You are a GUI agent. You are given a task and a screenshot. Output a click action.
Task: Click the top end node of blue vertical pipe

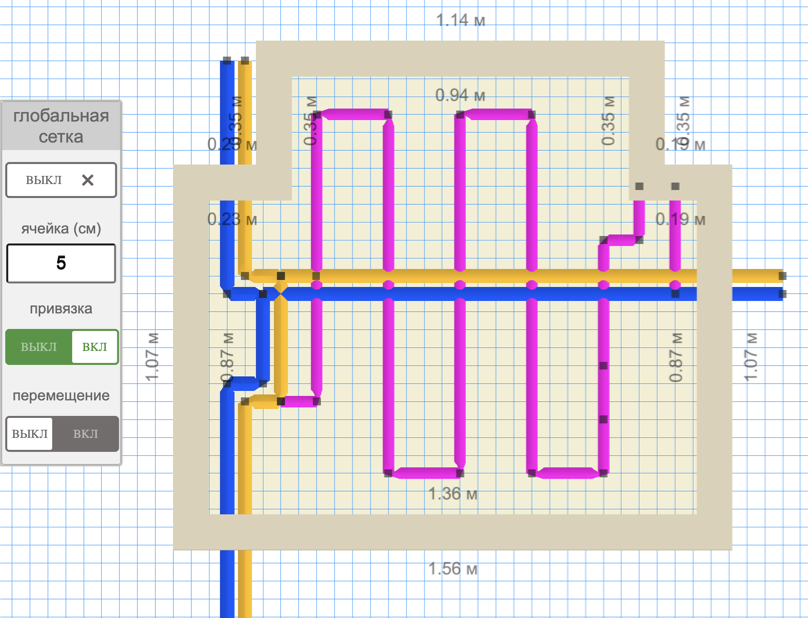(x=227, y=62)
